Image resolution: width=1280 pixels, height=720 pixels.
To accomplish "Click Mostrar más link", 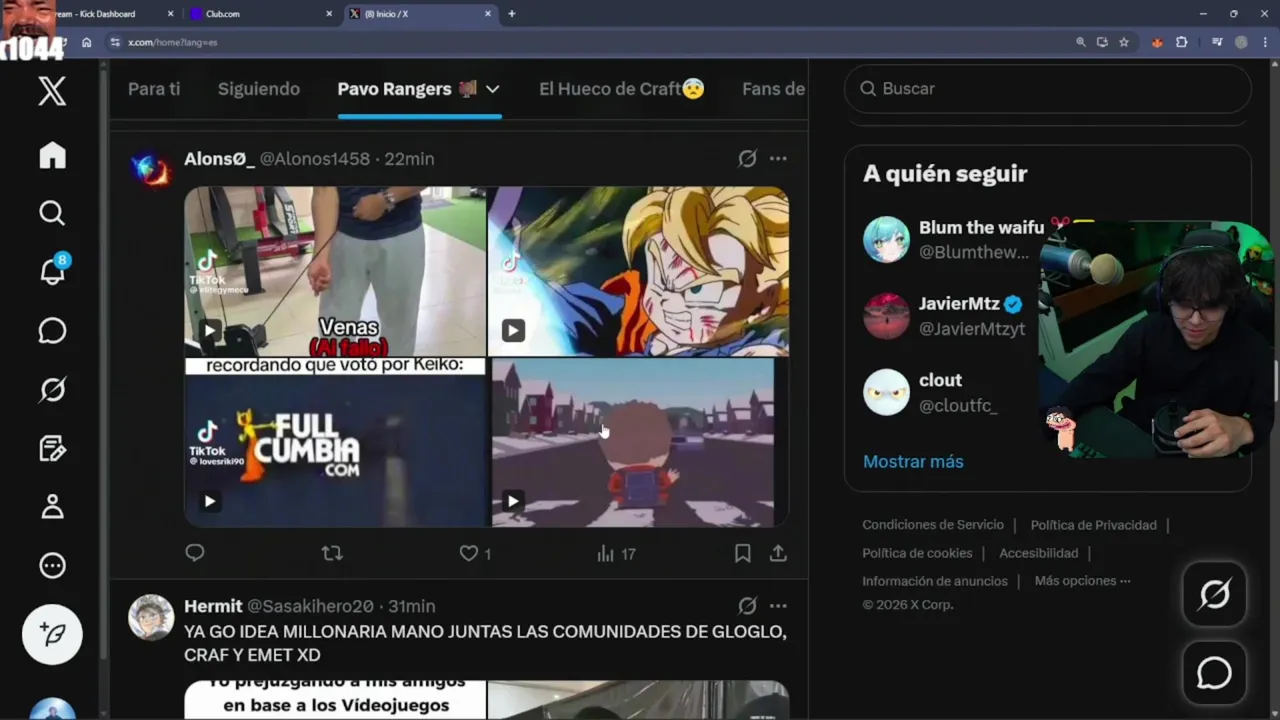I will point(913,461).
